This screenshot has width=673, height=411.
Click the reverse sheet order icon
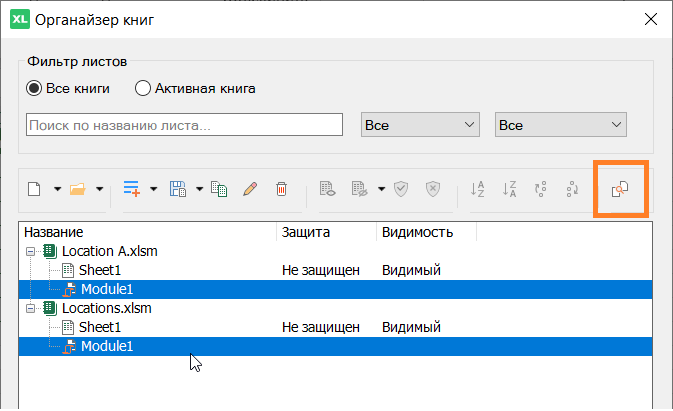[x=572, y=189]
